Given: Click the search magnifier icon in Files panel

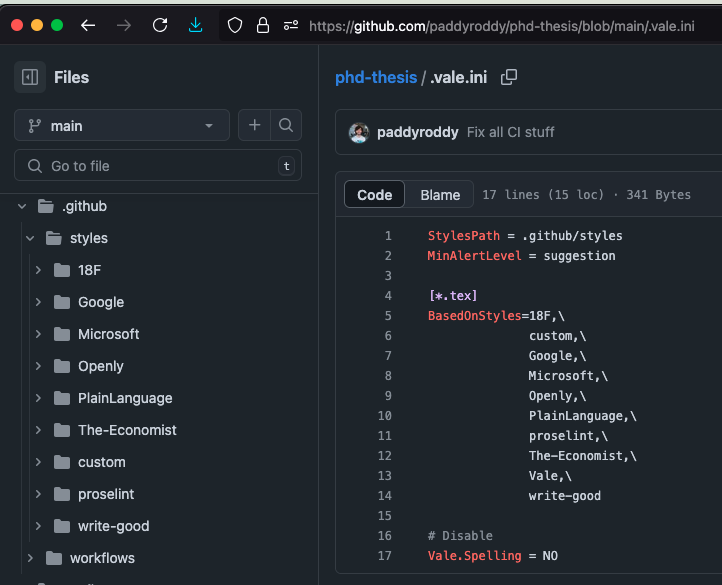Looking at the screenshot, I should click(286, 125).
